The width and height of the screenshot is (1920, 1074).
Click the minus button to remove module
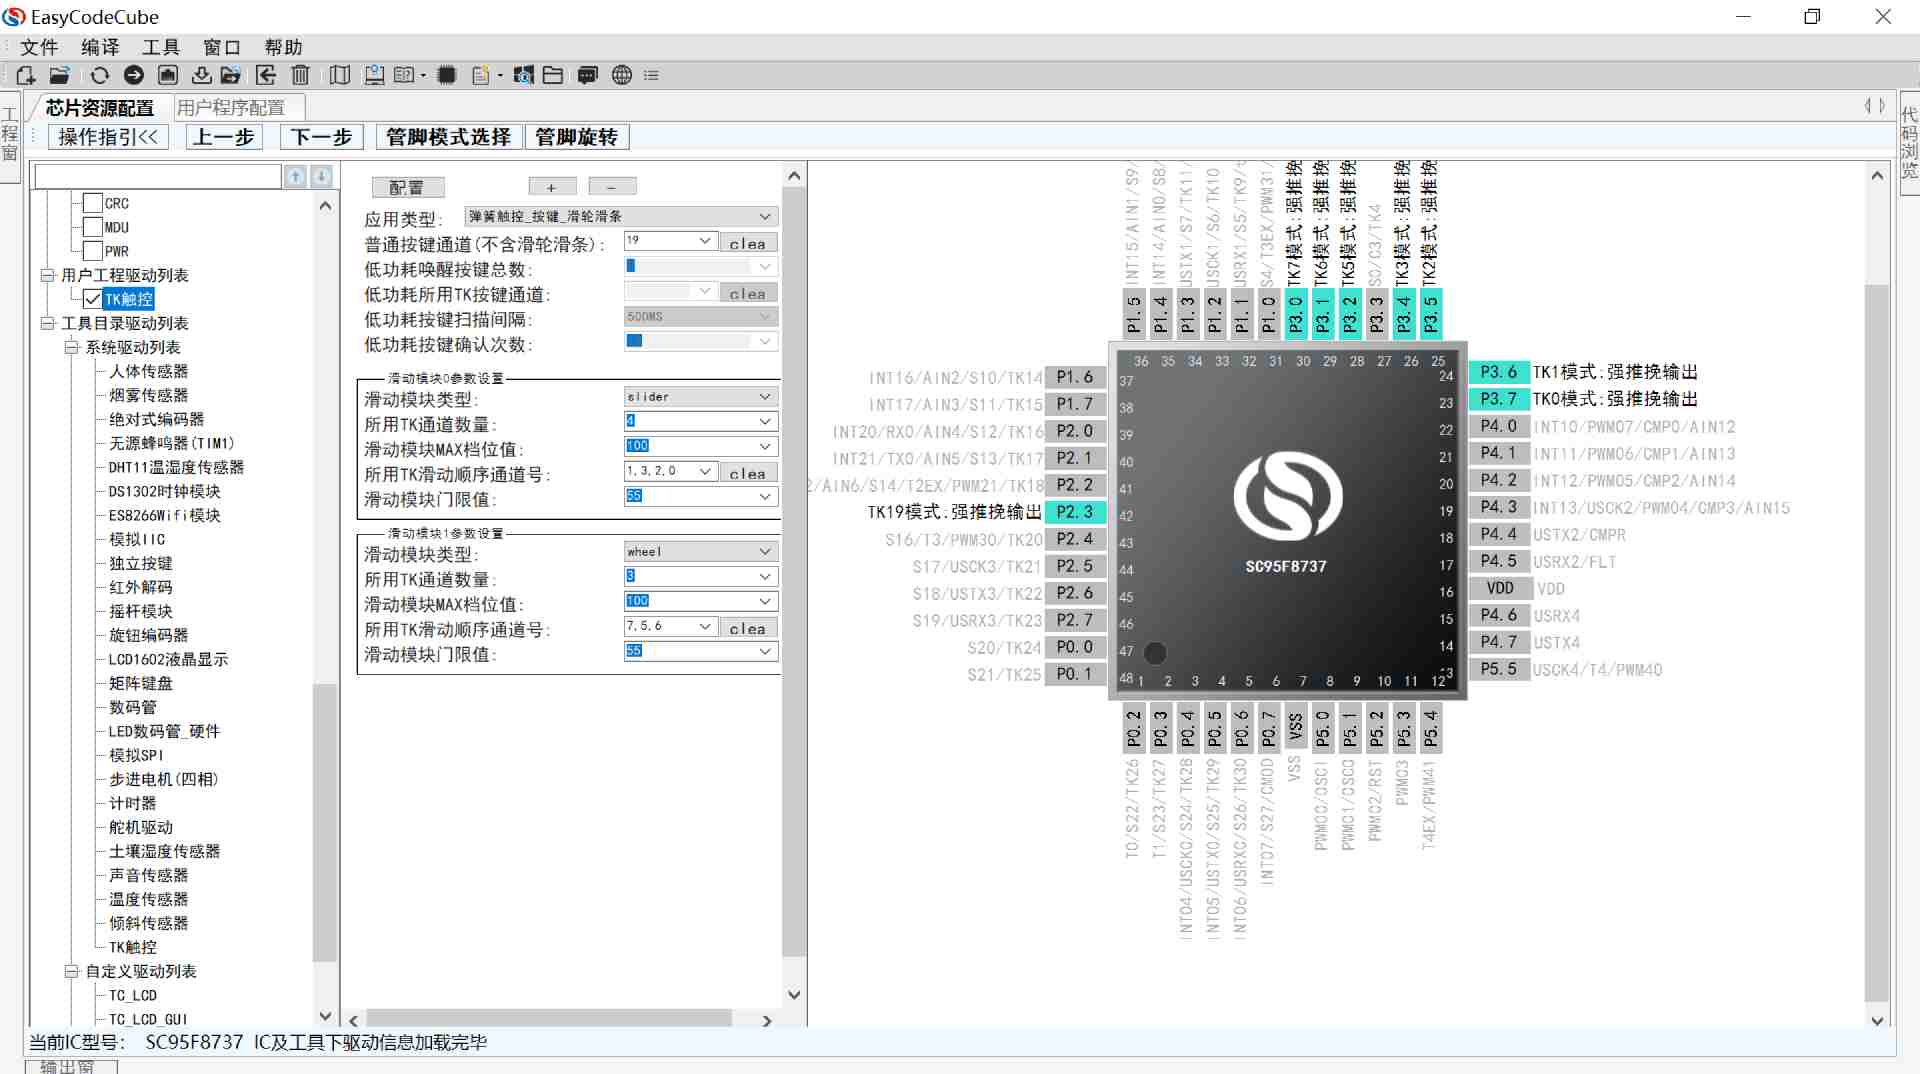[x=612, y=187]
